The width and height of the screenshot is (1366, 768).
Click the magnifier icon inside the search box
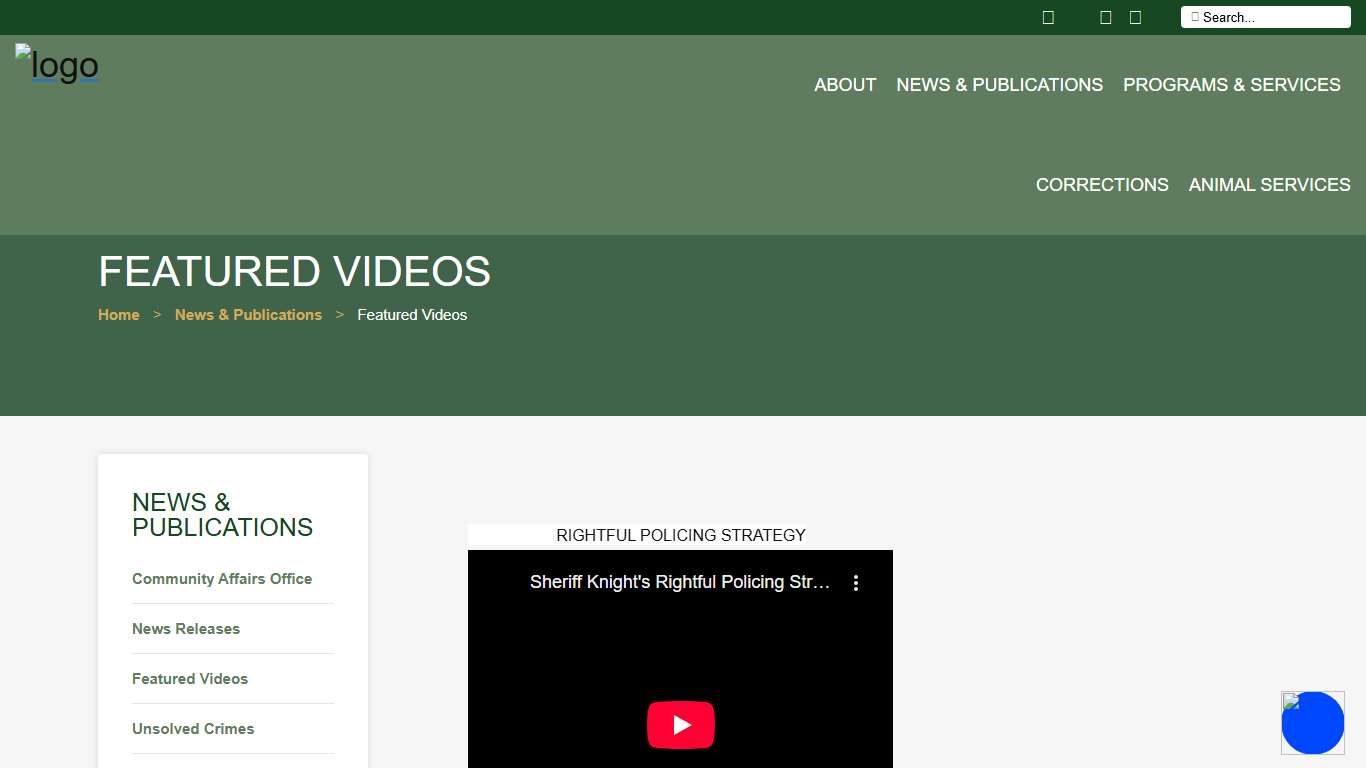(x=1195, y=17)
